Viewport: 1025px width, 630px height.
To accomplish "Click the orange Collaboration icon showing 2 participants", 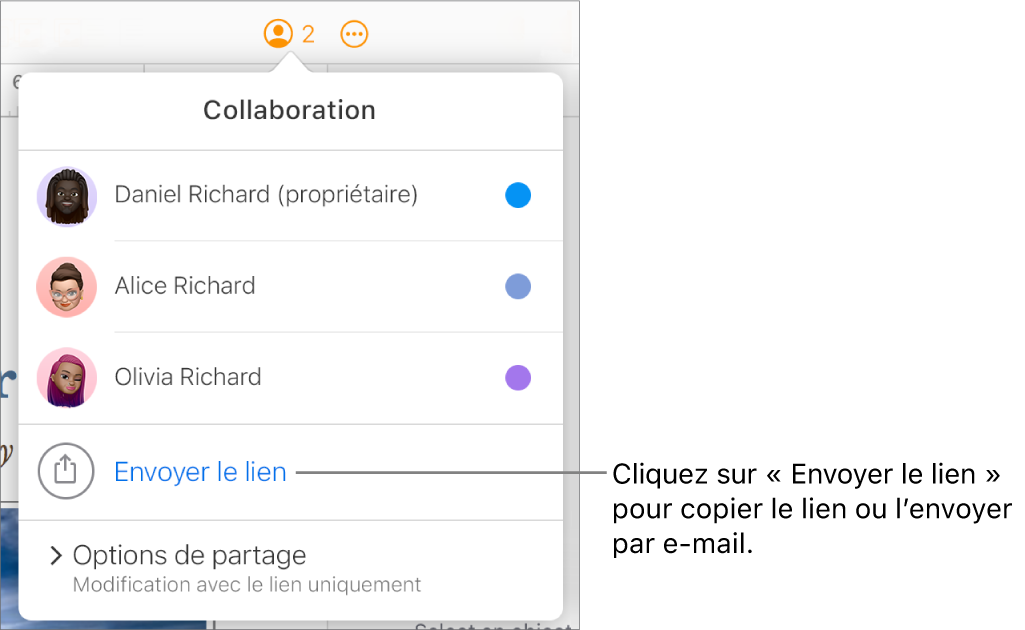I will [x=276, y=33].
